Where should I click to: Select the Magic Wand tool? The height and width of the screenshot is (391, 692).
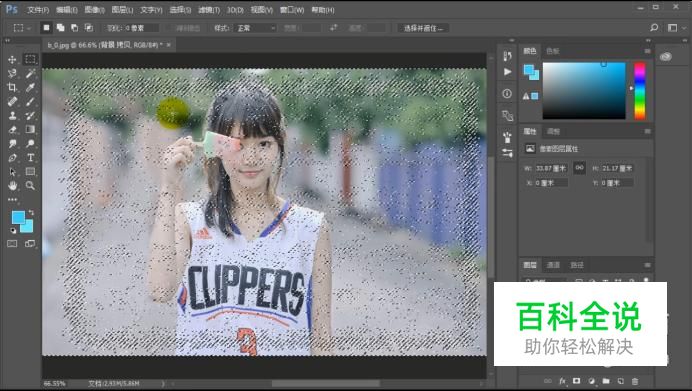click(30, 73)
